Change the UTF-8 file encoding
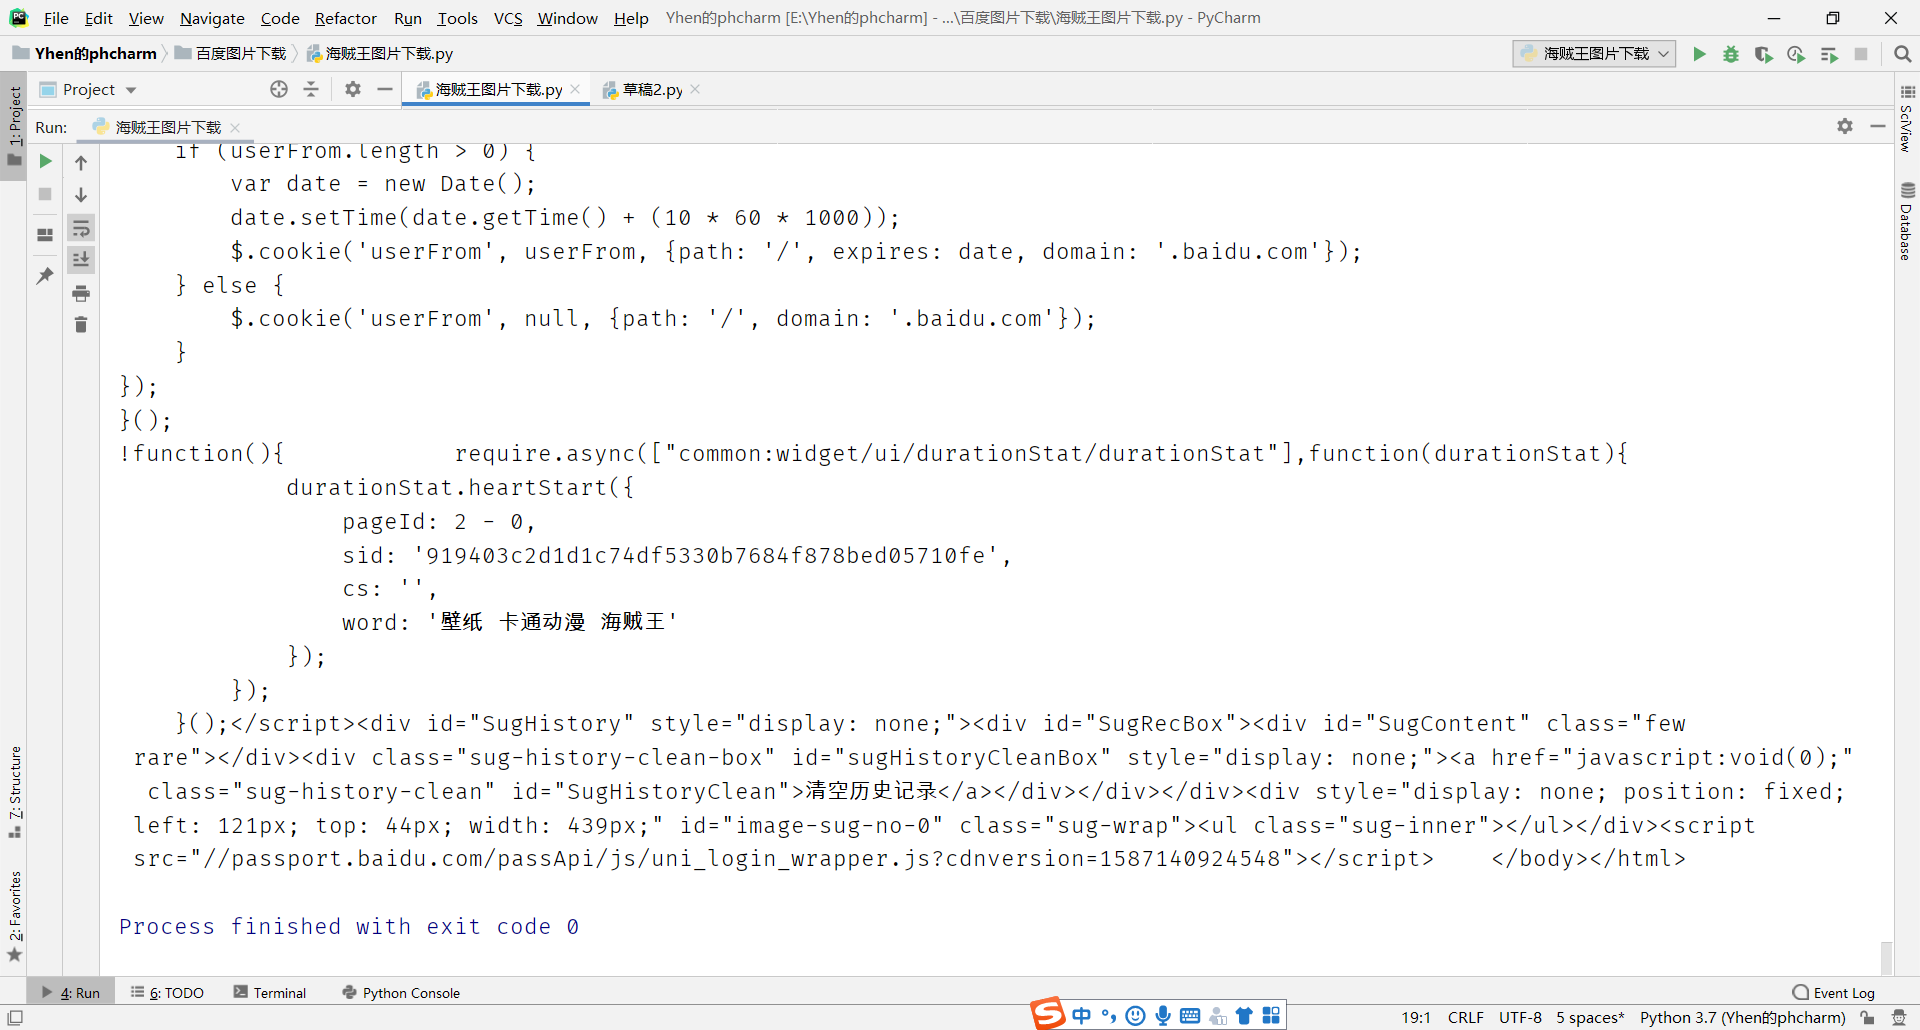 [1520, 1017]
